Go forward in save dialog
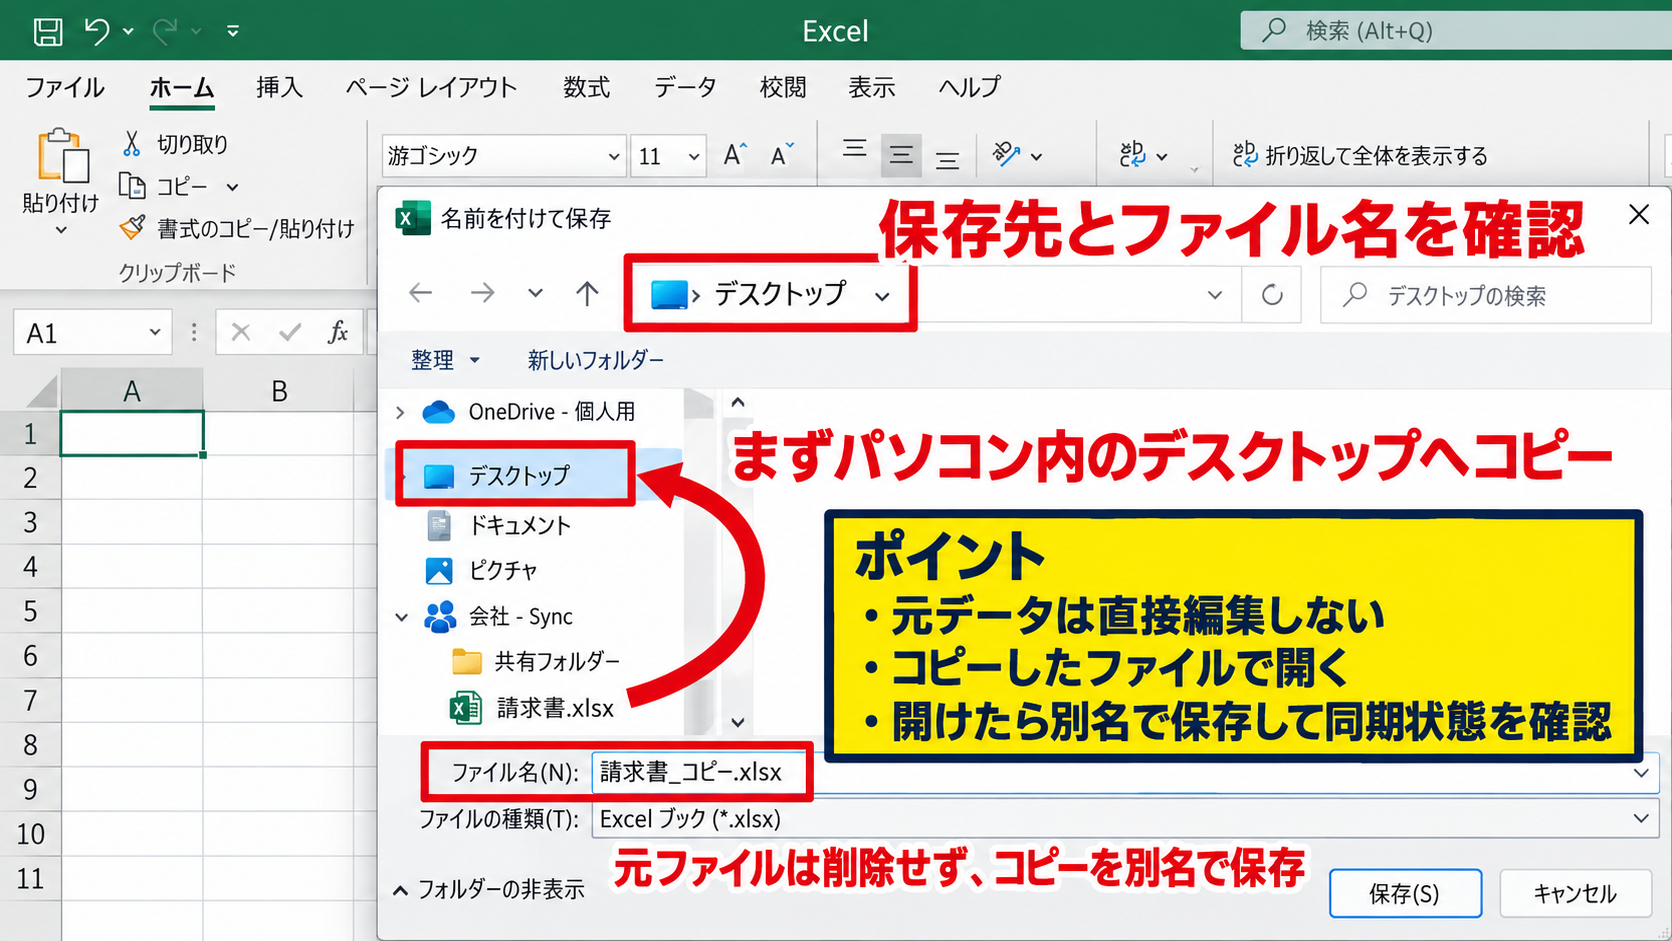The image size is (1672, 941). [483, 293]
